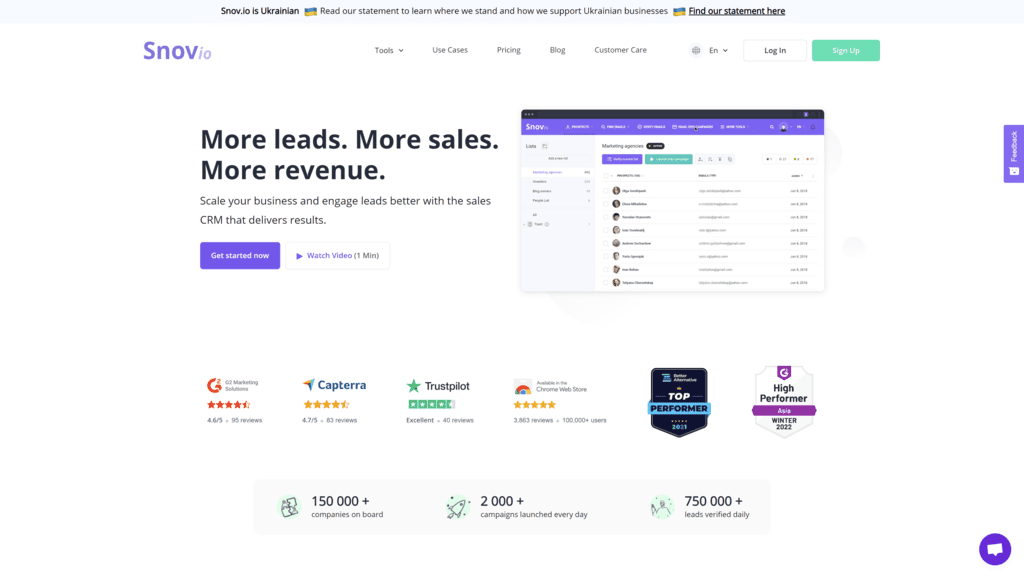Click the Capterra logo
The image size is (1024, 576).
pos(334,385)
